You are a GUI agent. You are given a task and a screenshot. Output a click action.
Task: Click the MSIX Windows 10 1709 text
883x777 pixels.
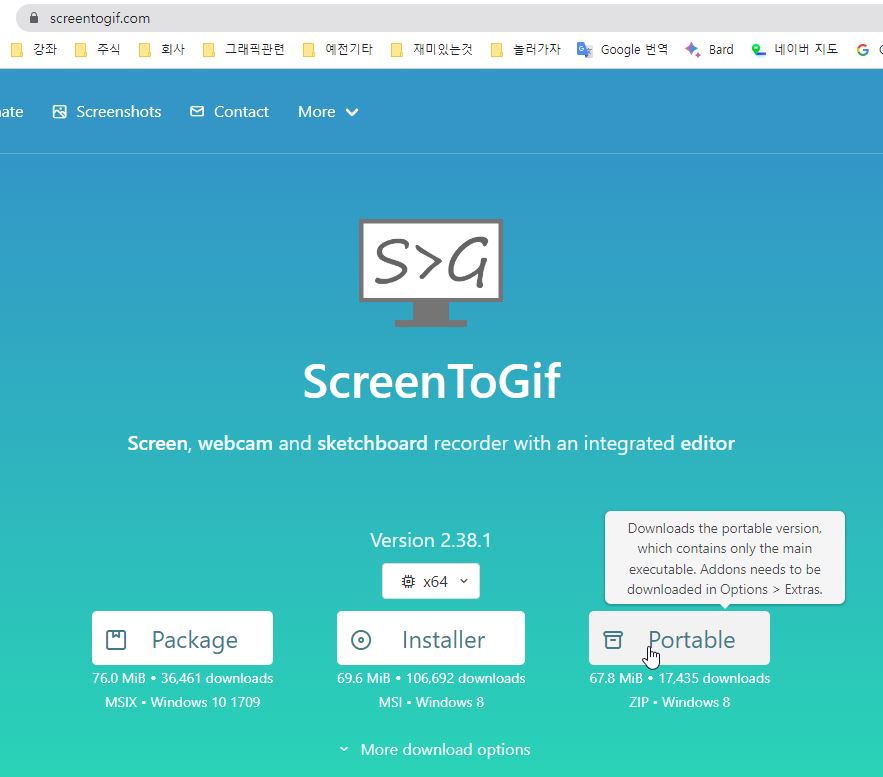(182, 702)
